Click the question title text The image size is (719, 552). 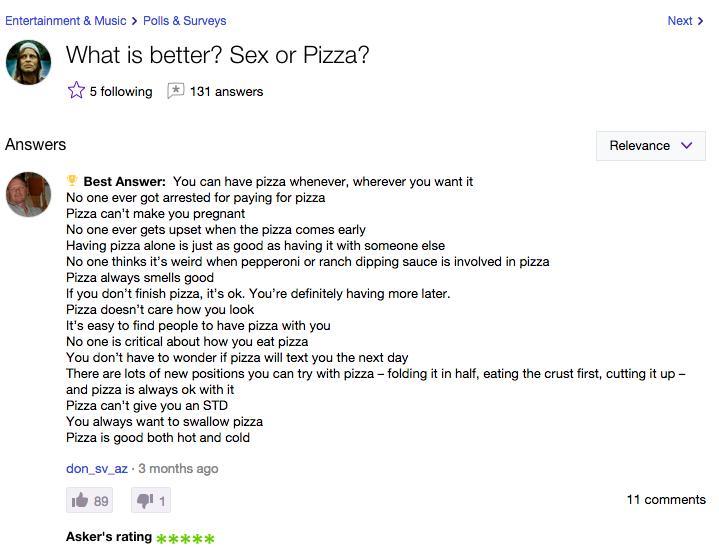pos(217,55)
